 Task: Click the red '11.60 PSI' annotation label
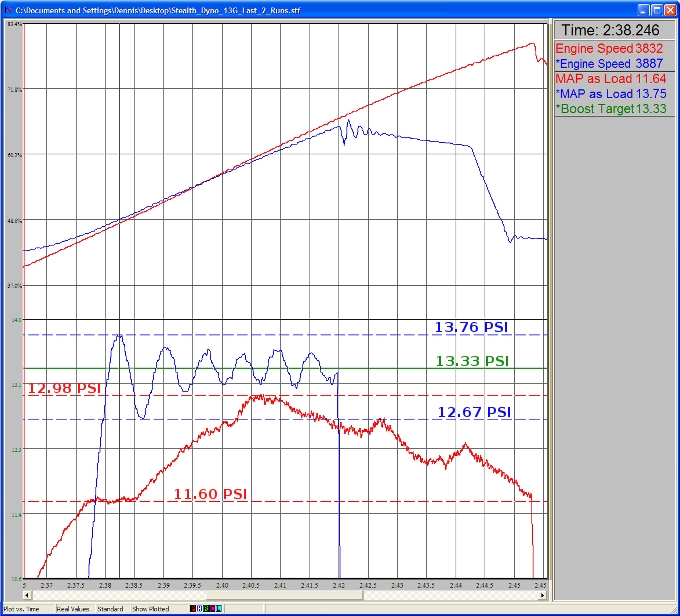pyautogui.click(x=210, y=494)
